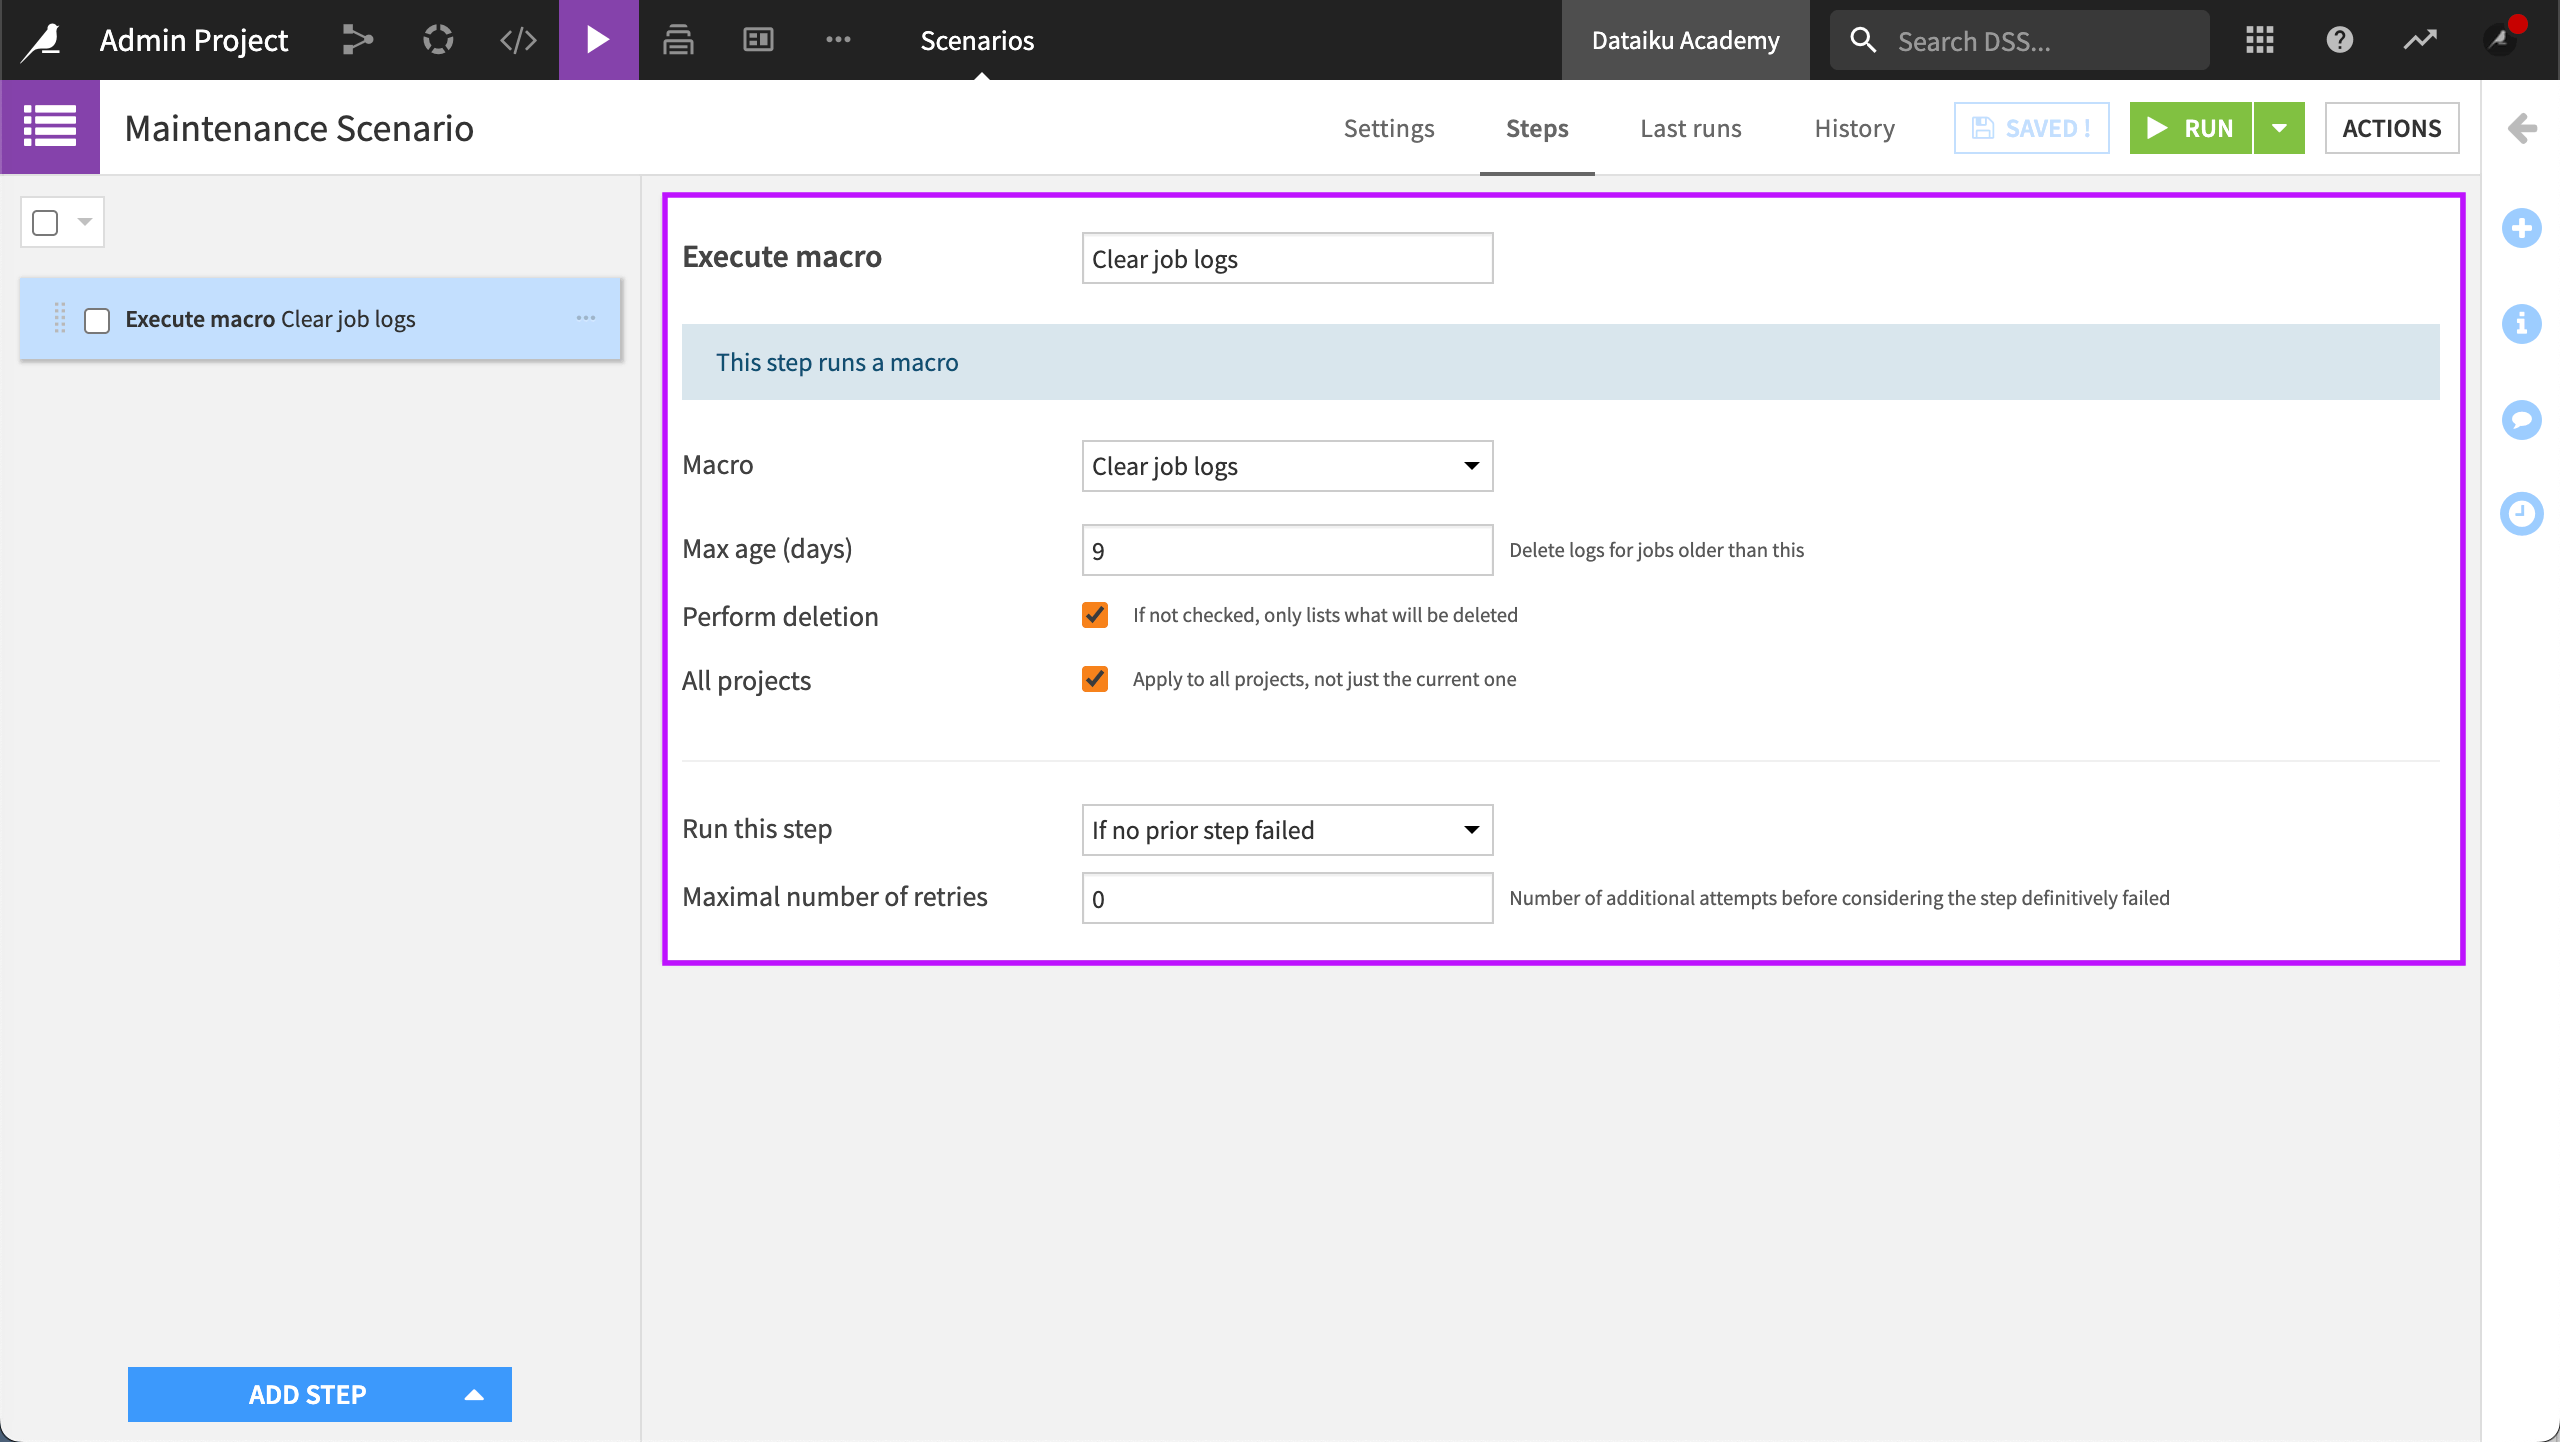
Task: Collapse the right panel with arrow
Action: 2522,128
